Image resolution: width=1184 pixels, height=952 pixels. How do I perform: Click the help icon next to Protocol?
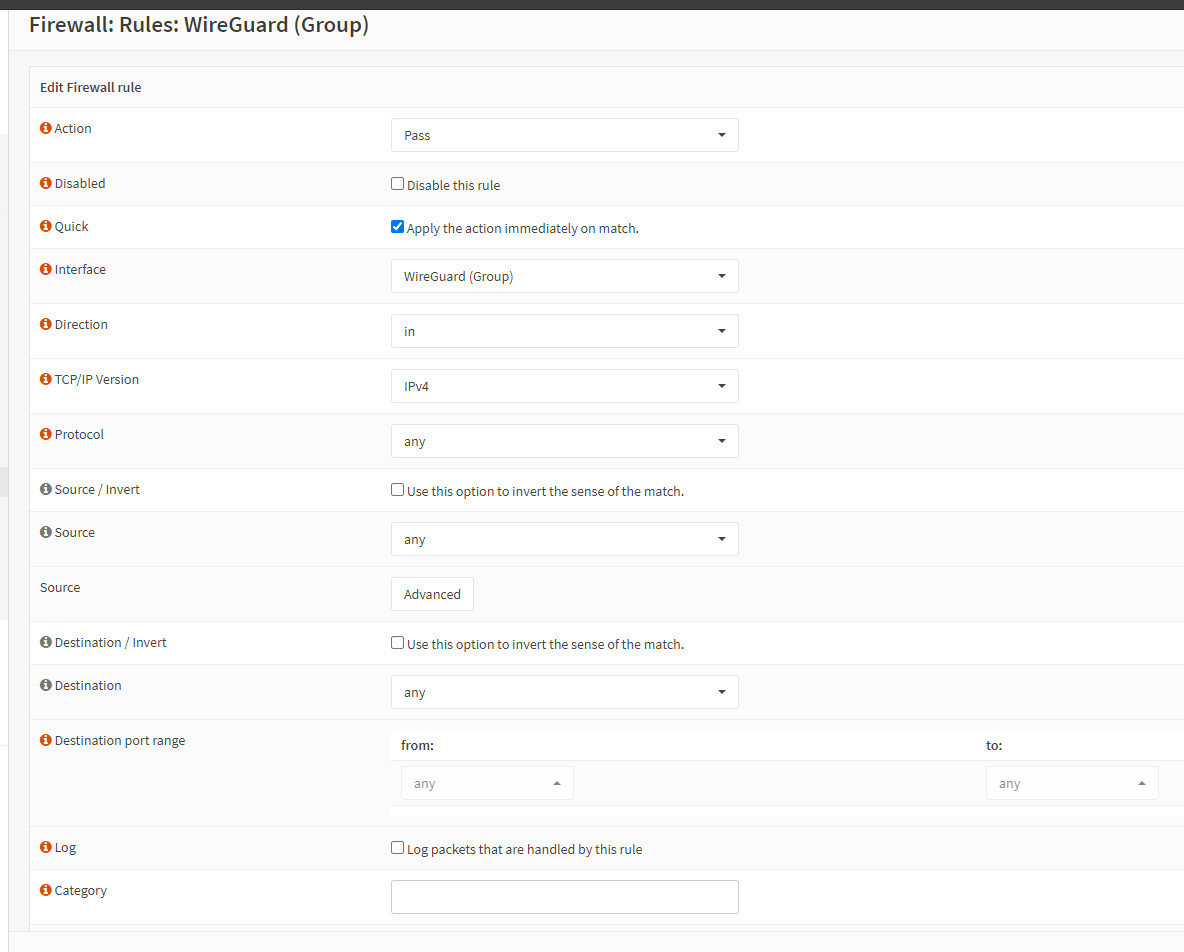click(45, 434)
